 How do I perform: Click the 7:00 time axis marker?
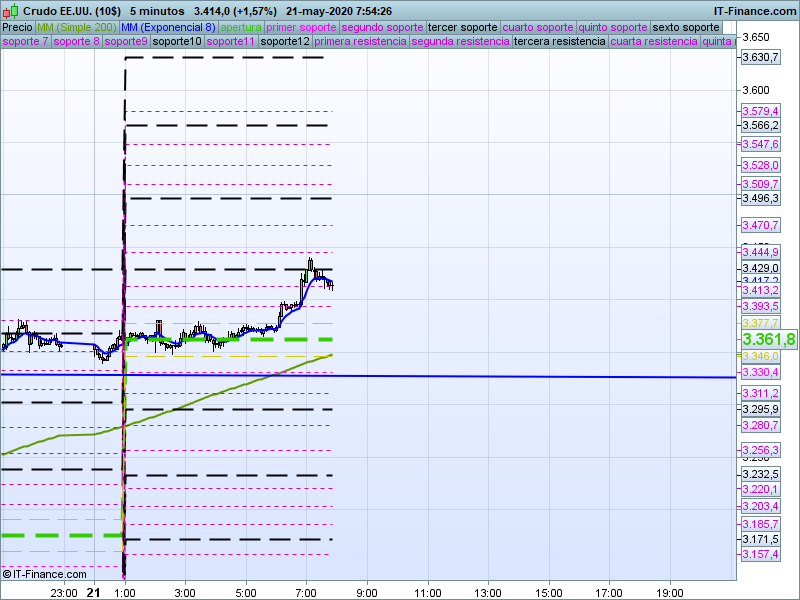click(x=306, y=593)
